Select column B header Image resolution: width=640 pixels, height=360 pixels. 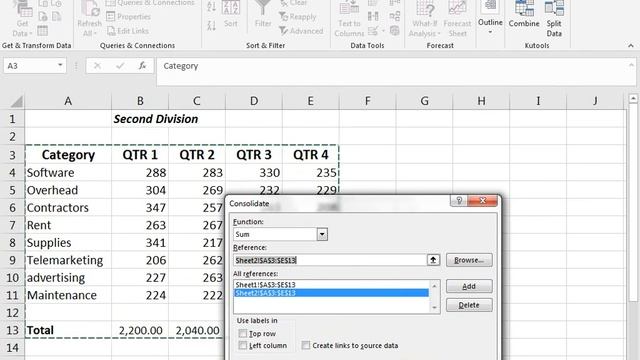[140, 101]
